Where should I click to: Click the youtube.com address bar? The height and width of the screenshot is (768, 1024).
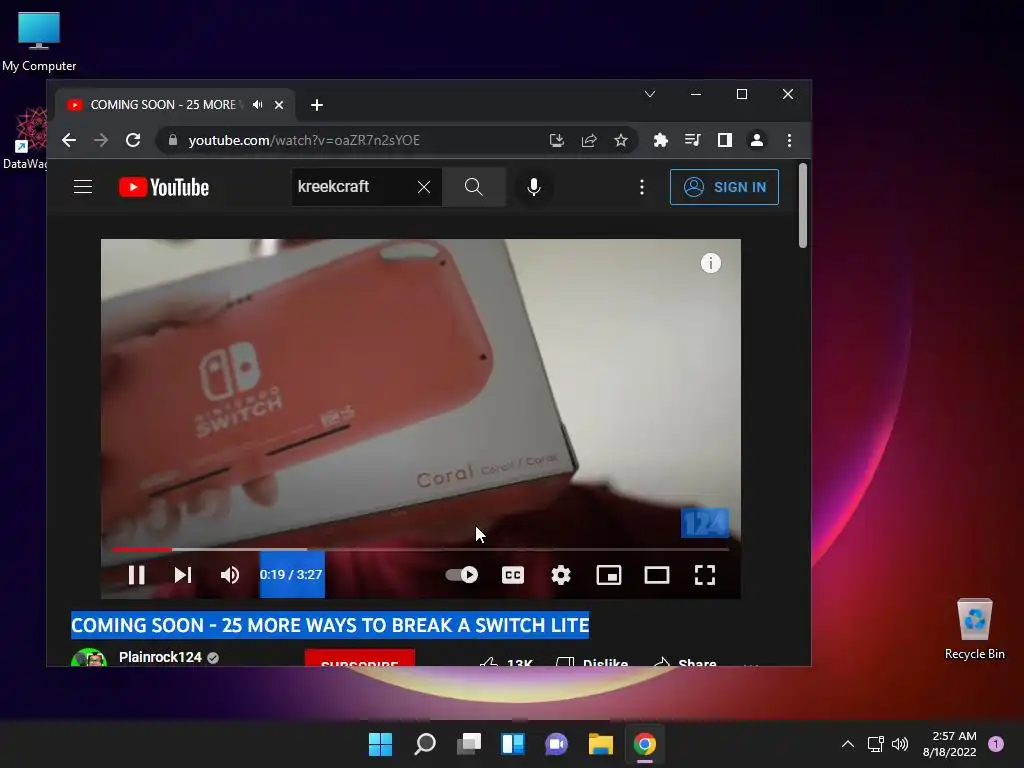[353, 140]
